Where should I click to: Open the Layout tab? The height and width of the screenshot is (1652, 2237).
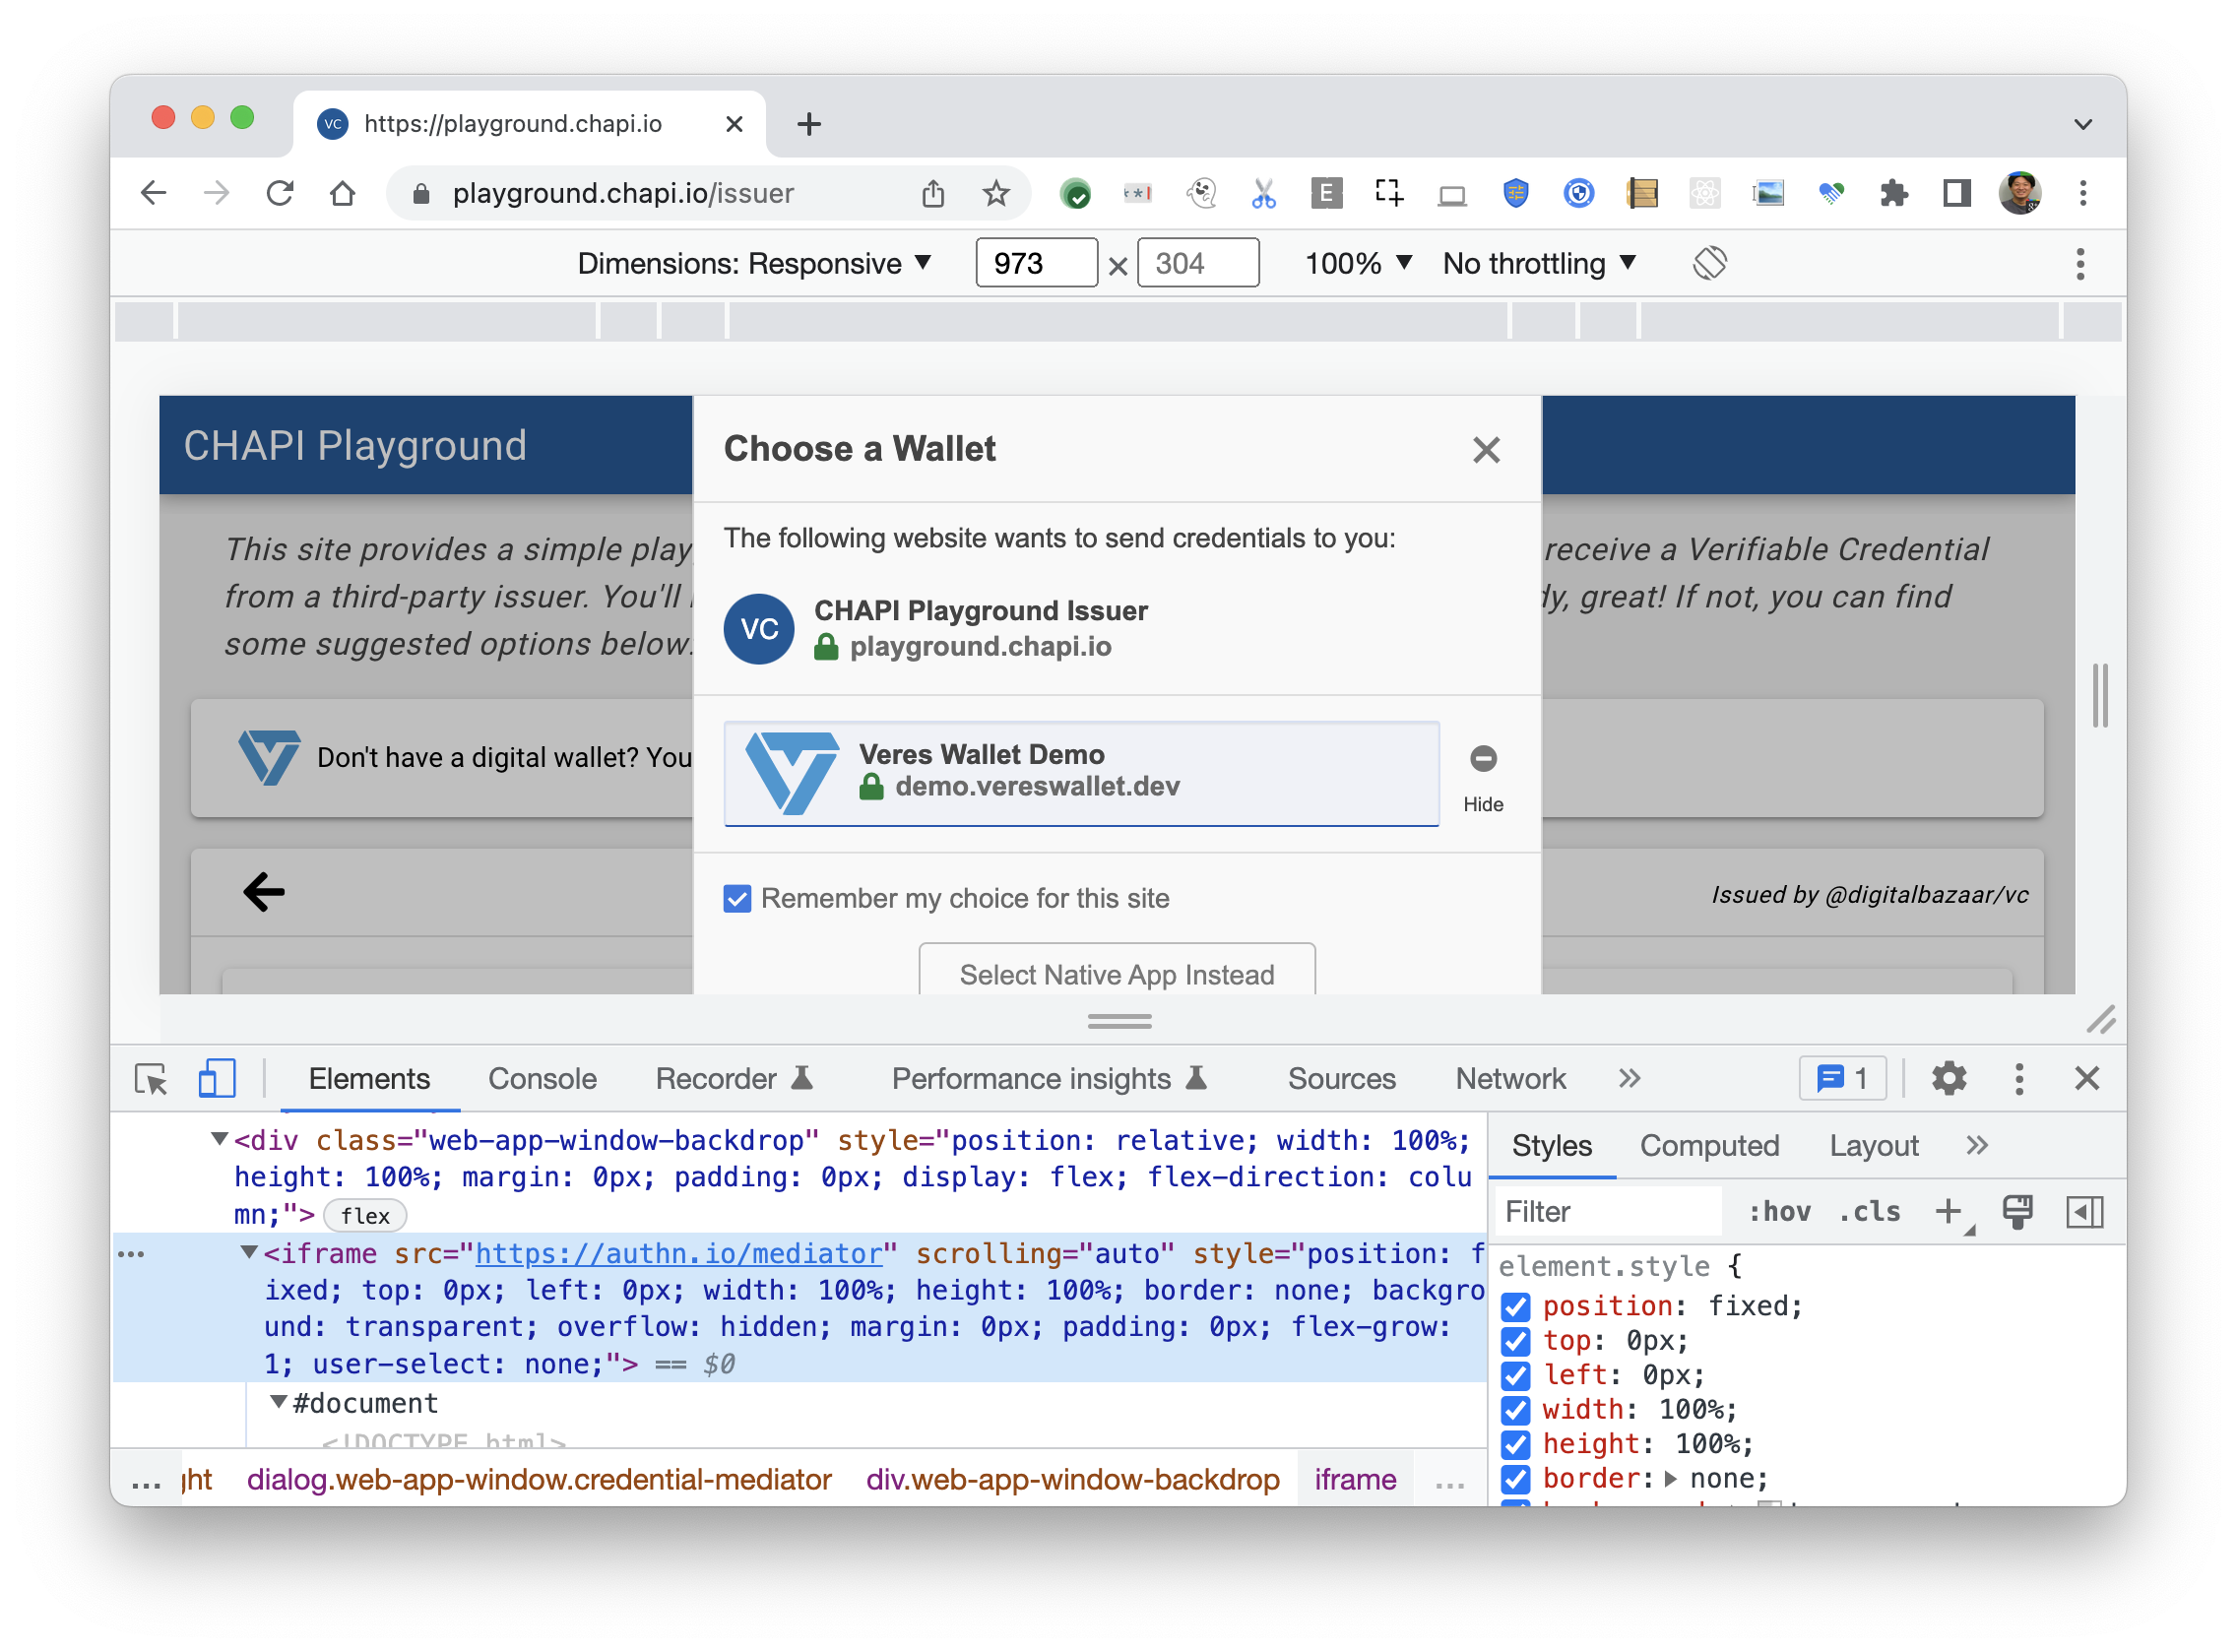click(x=1873, y=1146)
